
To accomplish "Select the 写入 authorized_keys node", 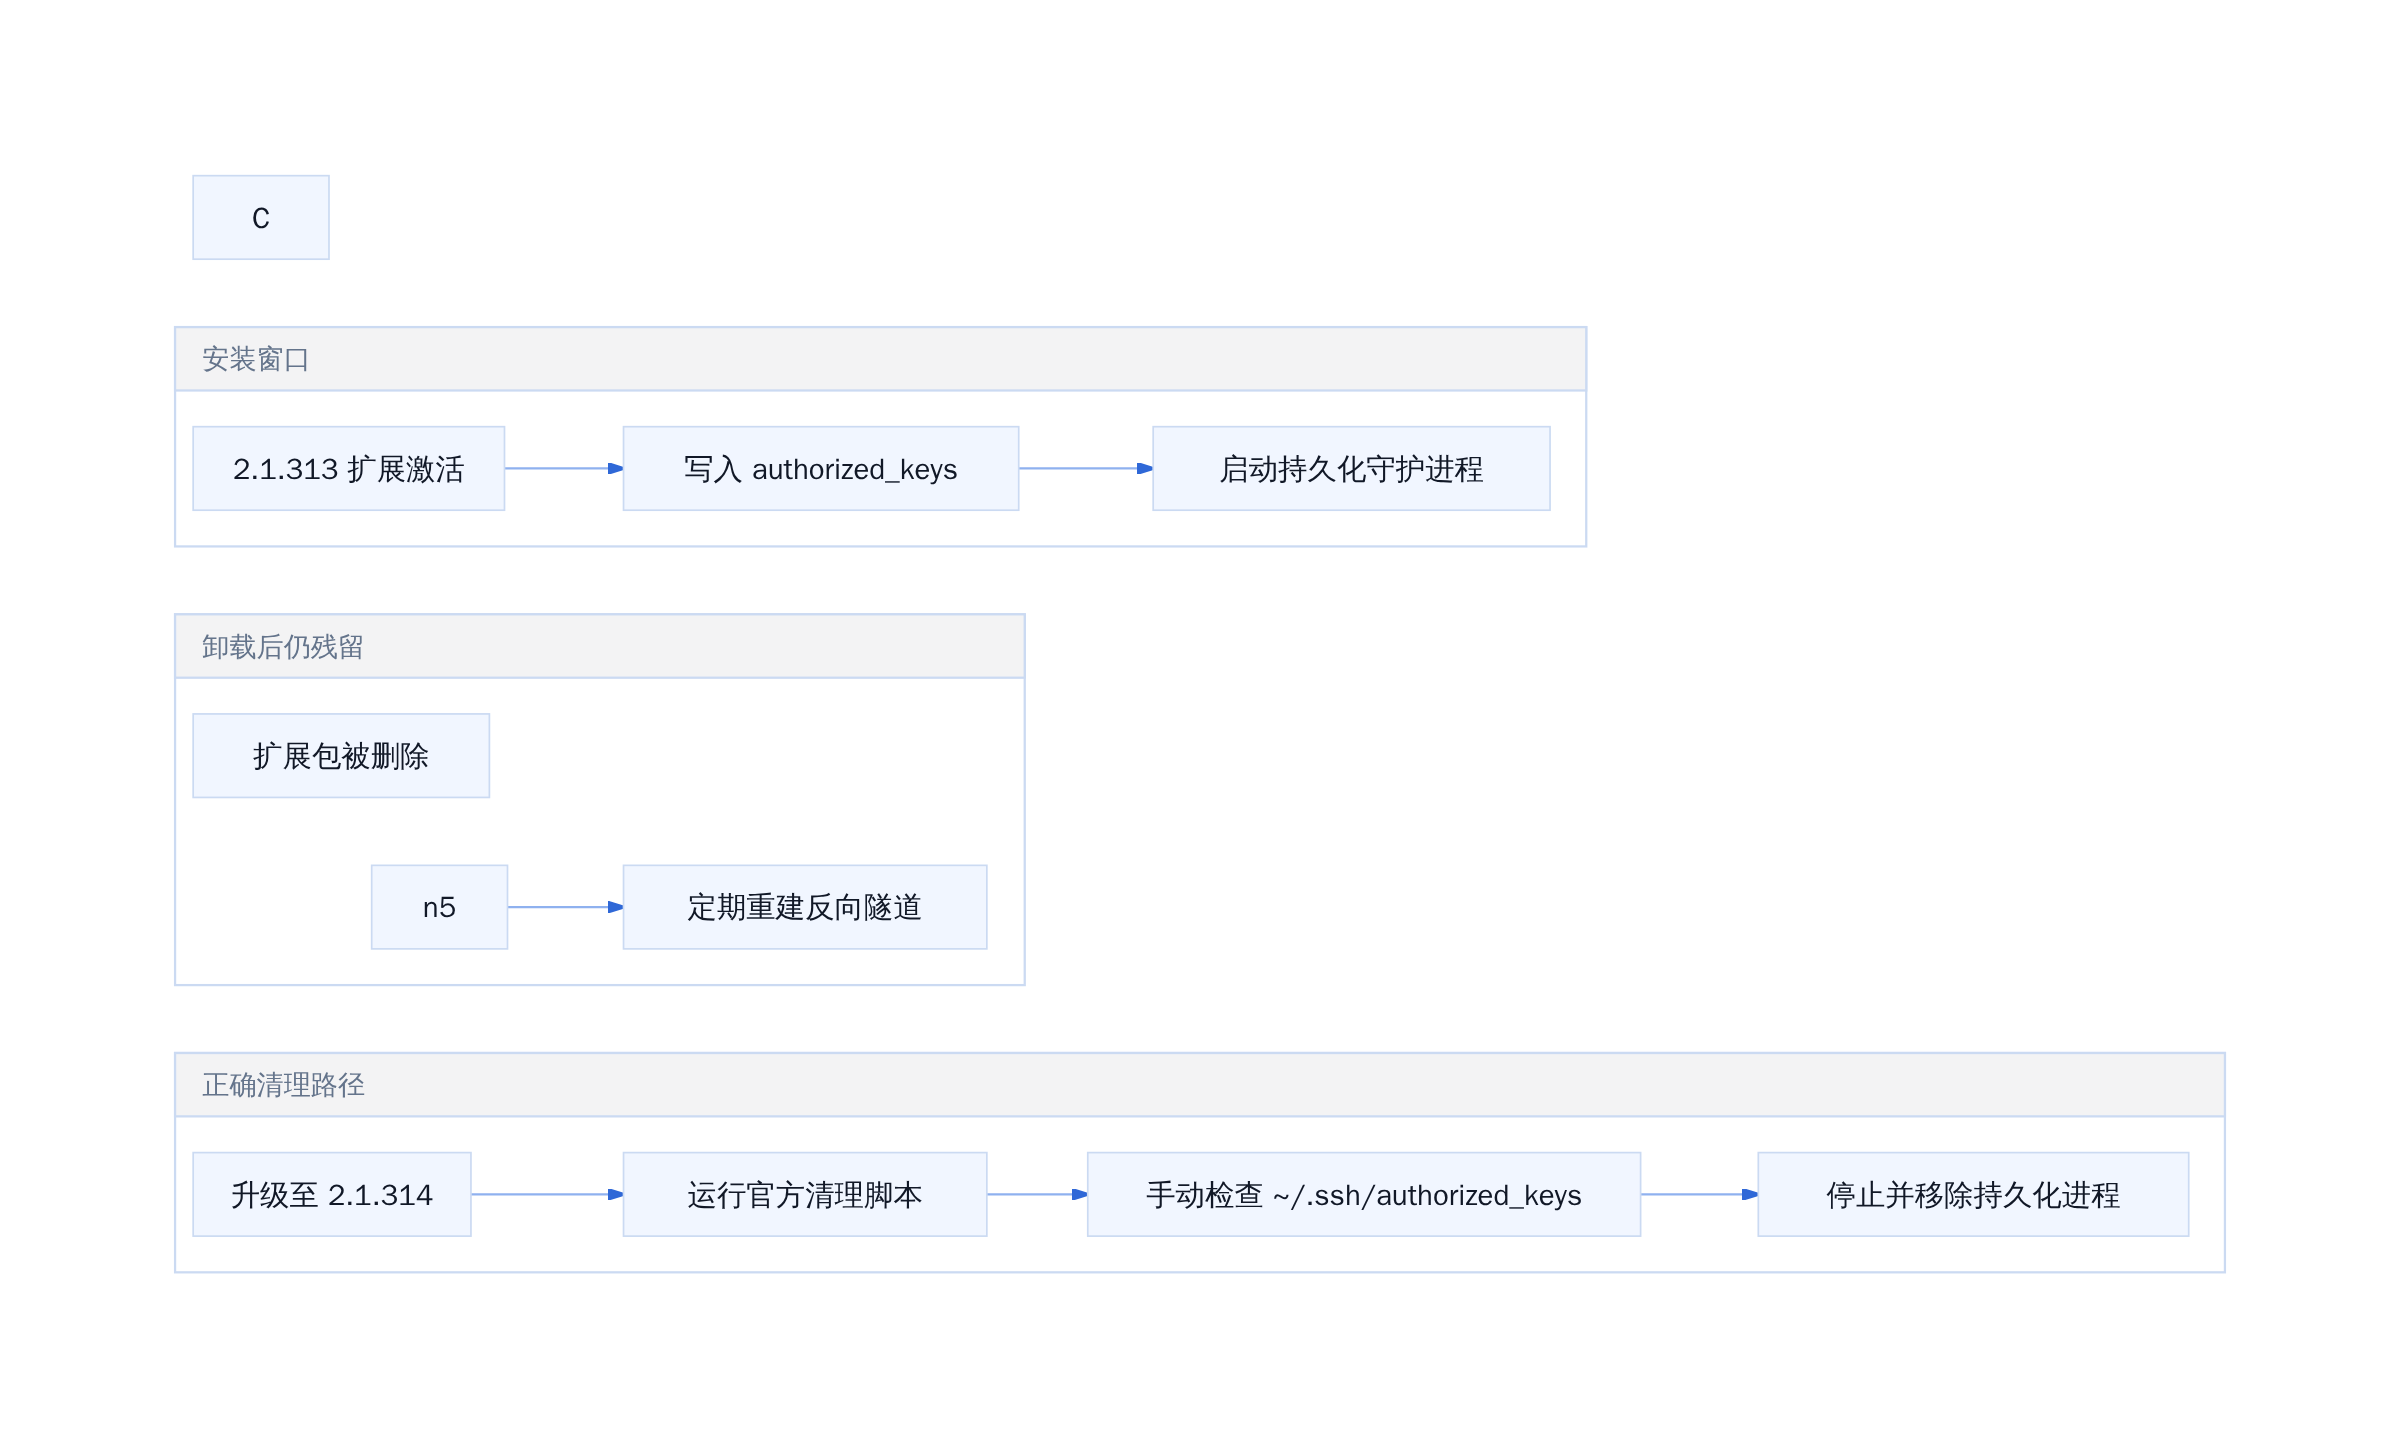I will (821, 468).
